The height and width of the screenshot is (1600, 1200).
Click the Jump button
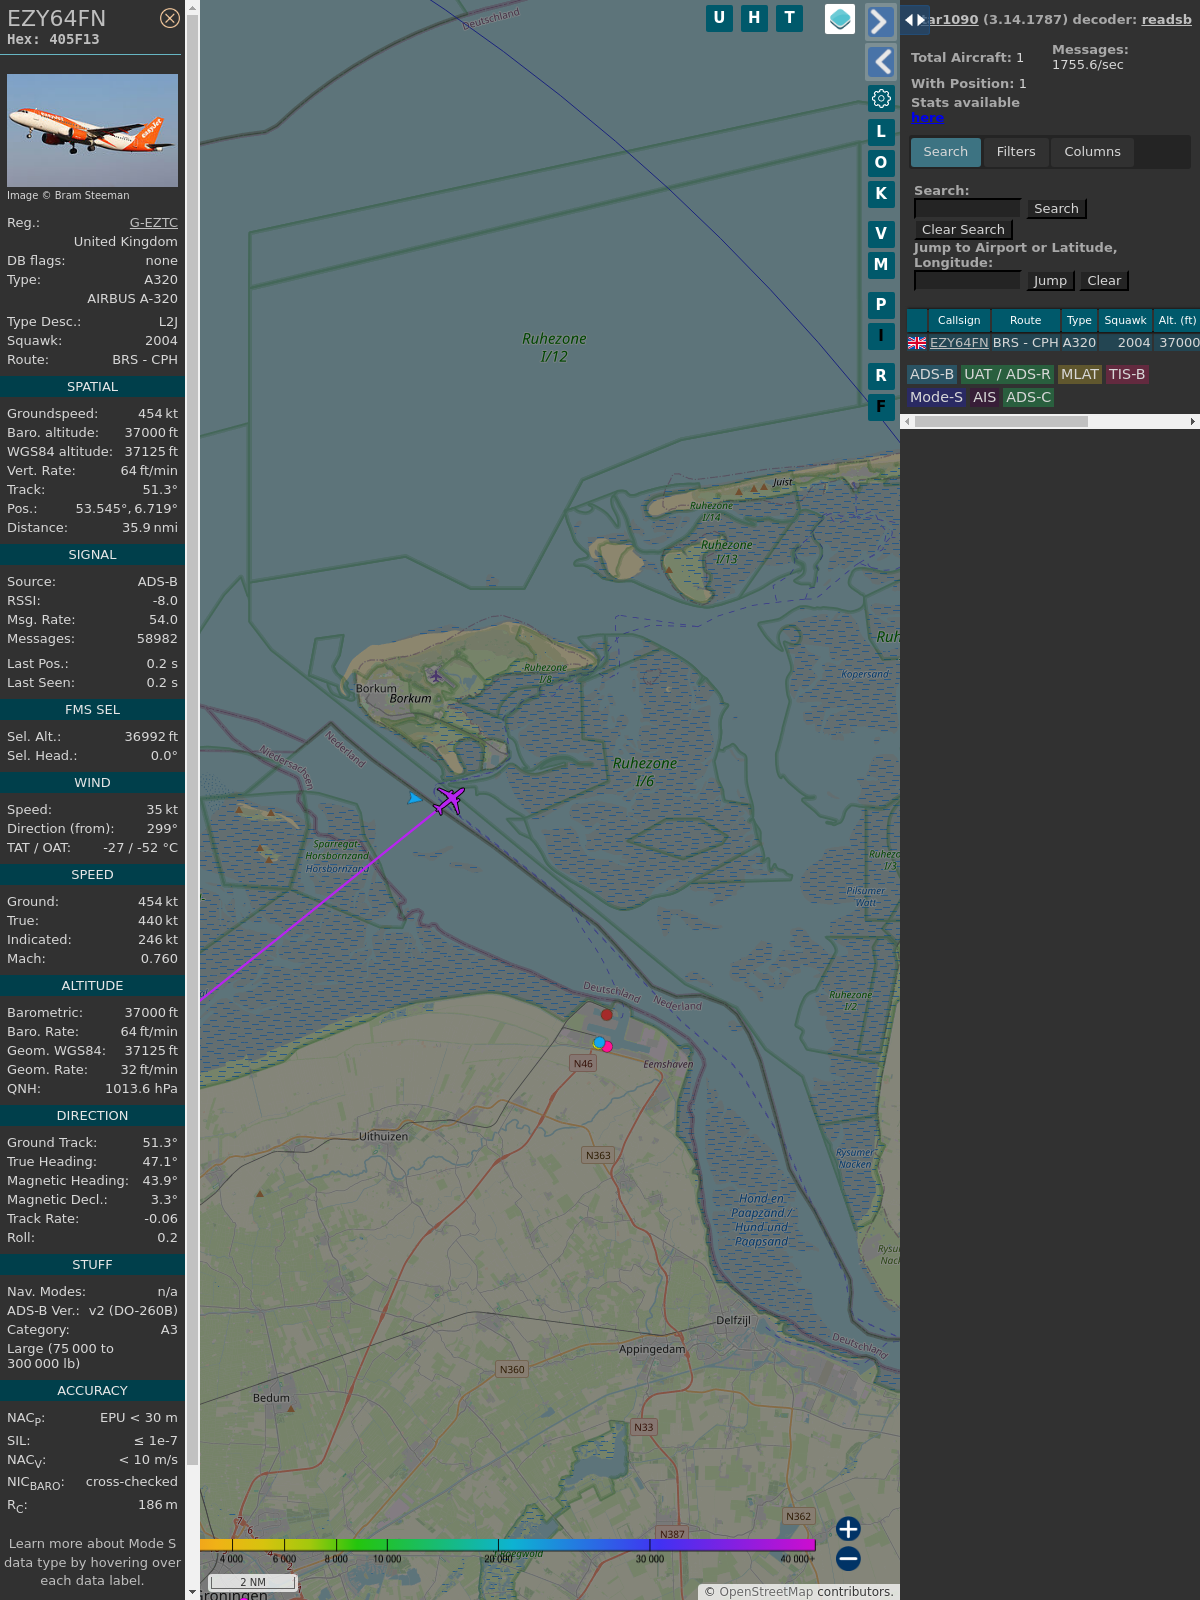pyautogui.click(x=1050, y=281)
